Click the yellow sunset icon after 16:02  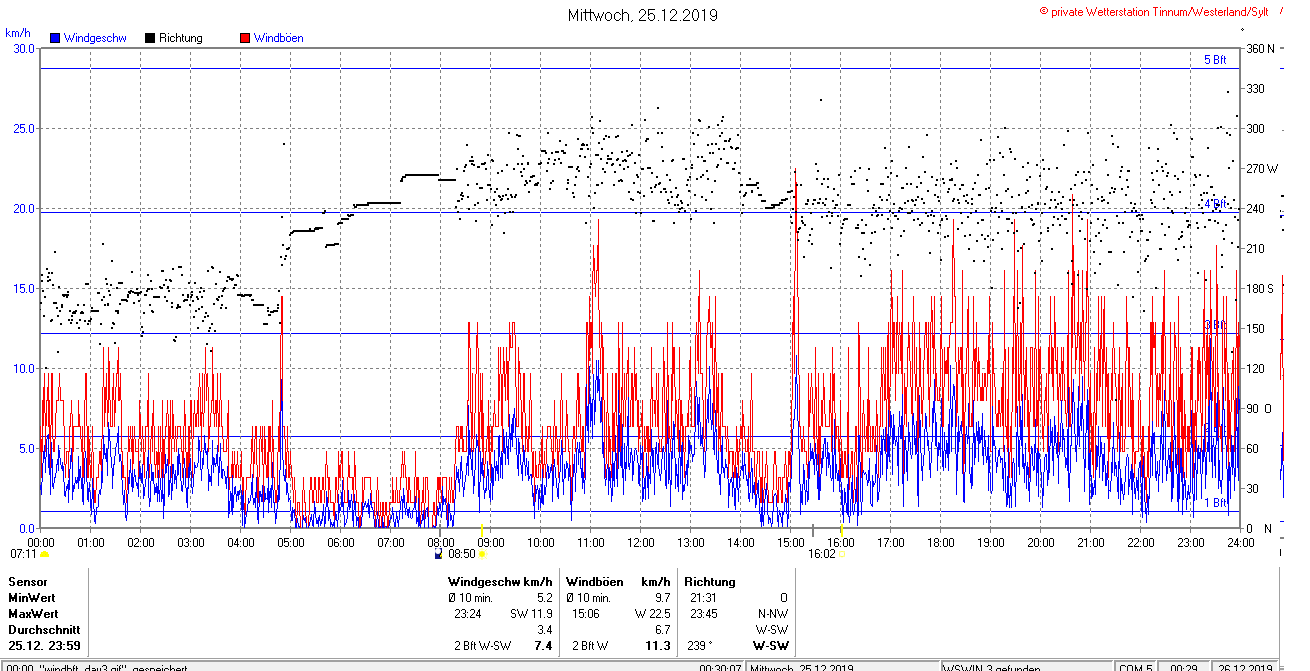pyautogui.click(x=843, y=553)
